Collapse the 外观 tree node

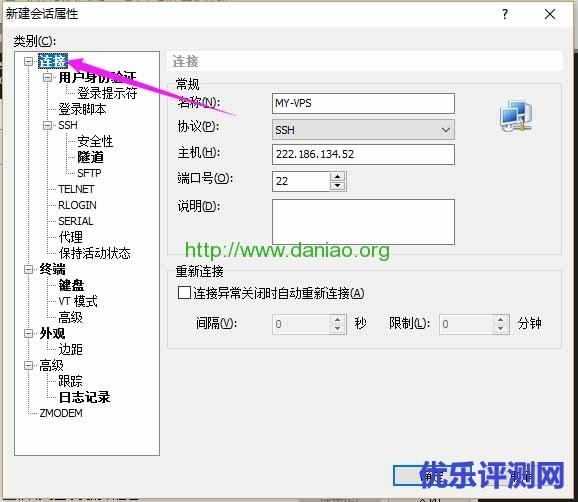(28, 334)
